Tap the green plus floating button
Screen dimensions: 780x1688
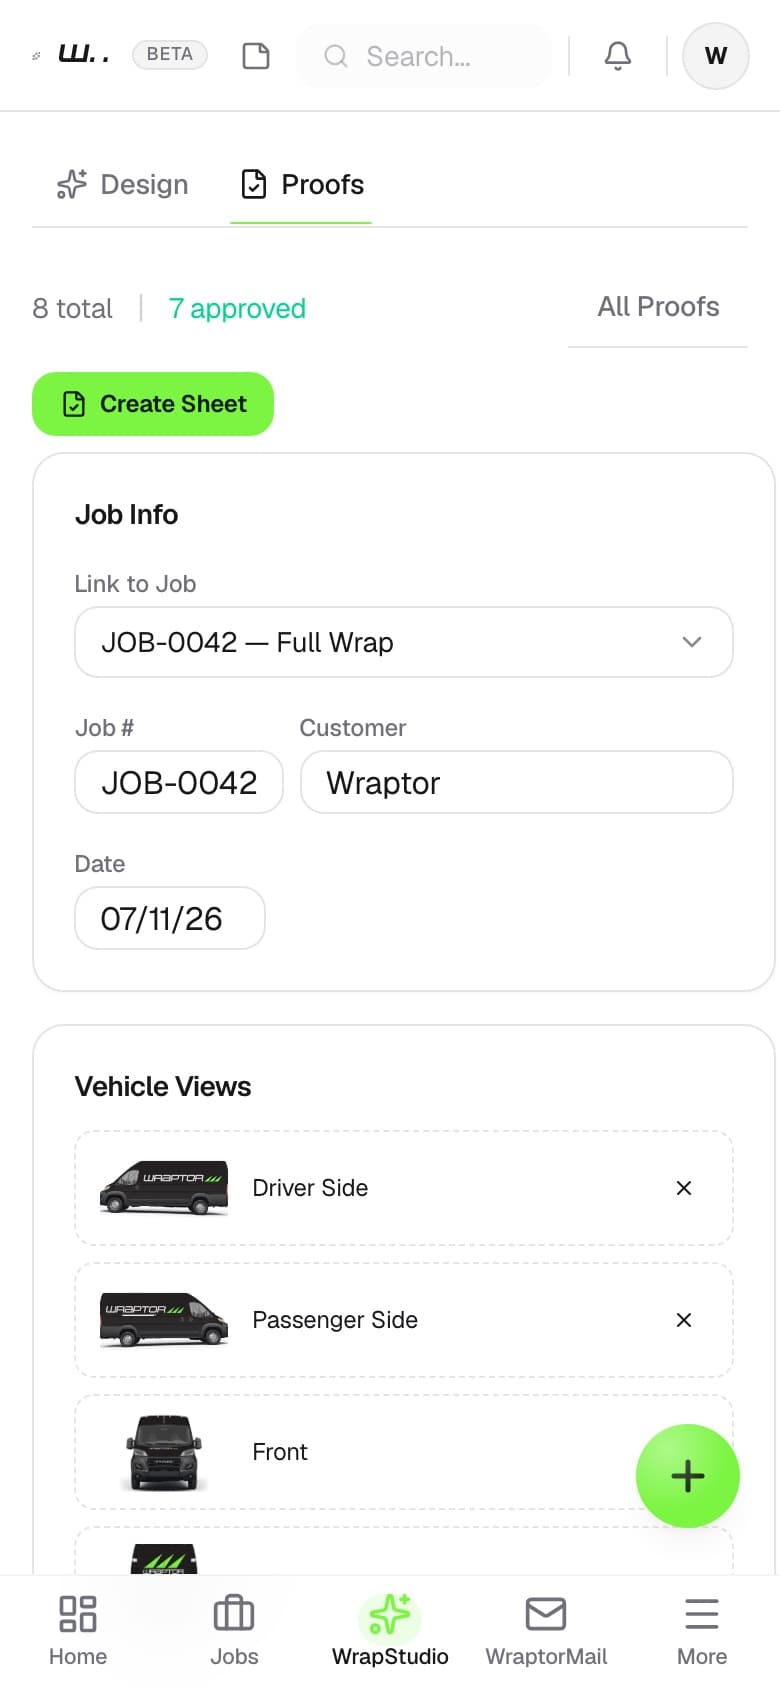[688, 1476]
